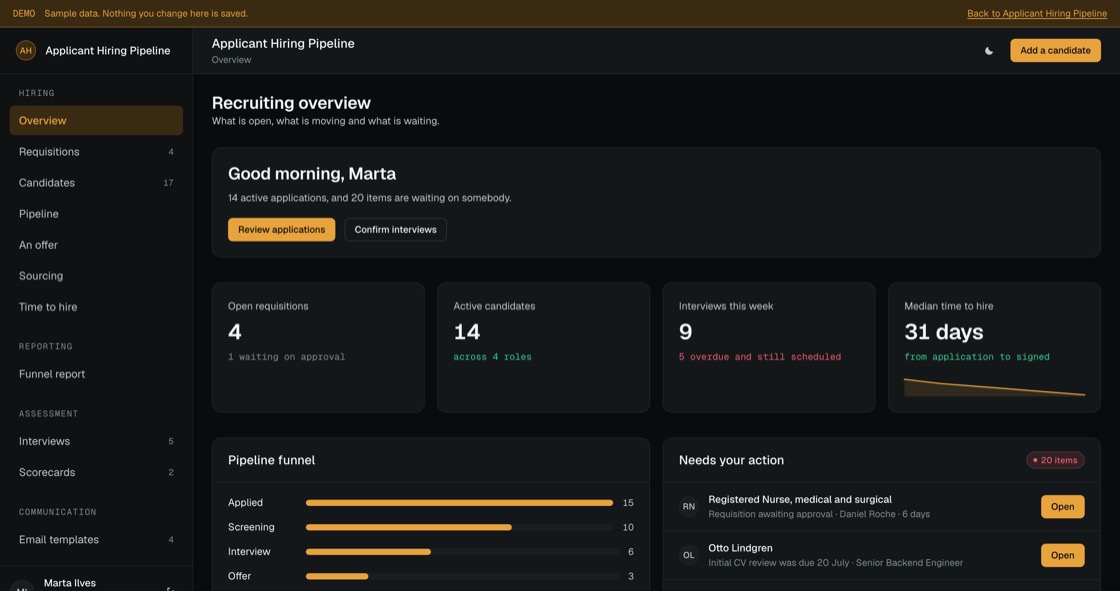
Task: Open the Registered Nurse requisition action
Action: 1062,507
